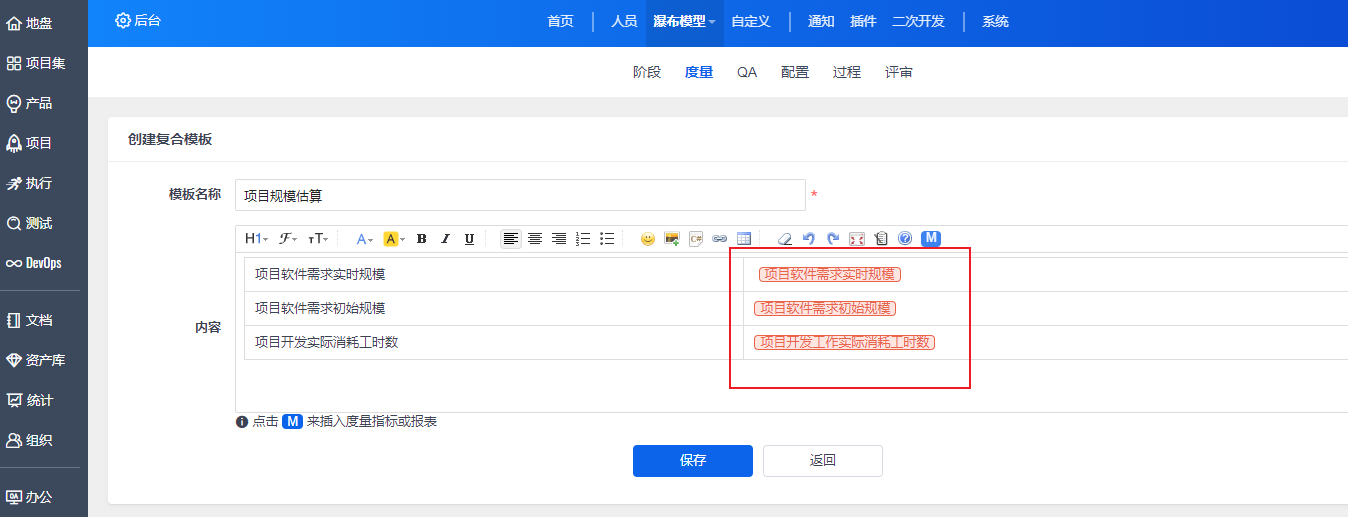Screen dimensions: 1348x517
Task: Open 文档 in the left sidebar
Action: tap(30, 320)
